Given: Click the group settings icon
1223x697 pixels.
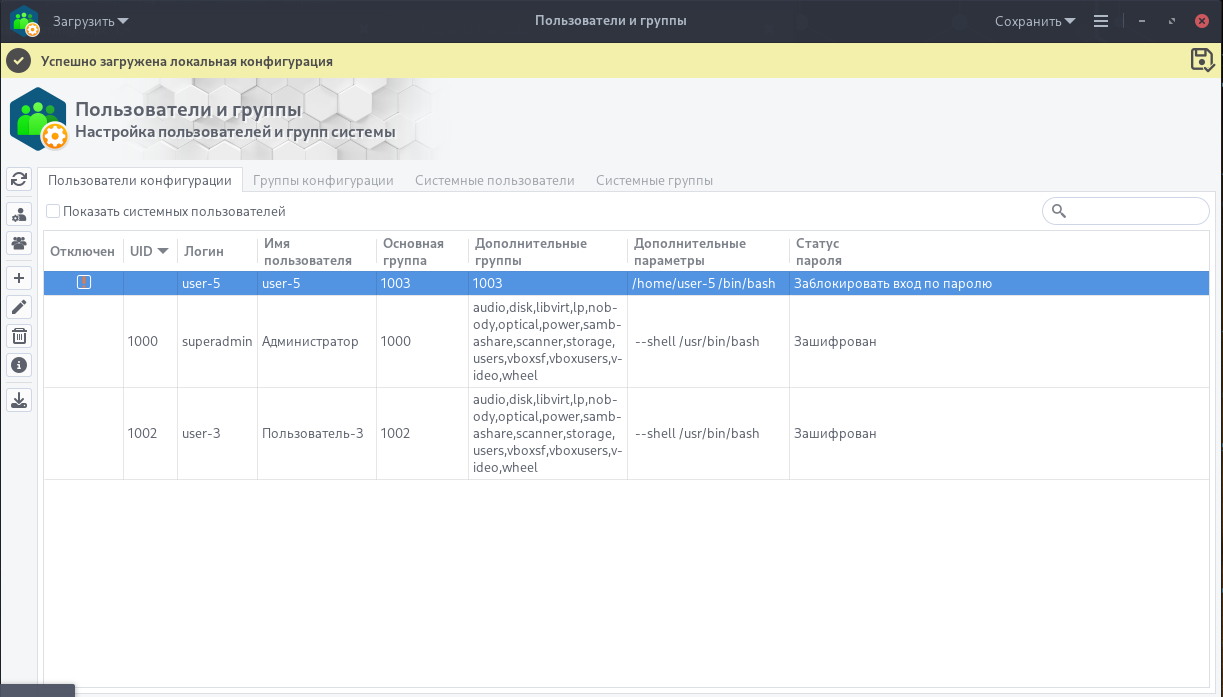Looking at the screenshot, I should (19, 242).
